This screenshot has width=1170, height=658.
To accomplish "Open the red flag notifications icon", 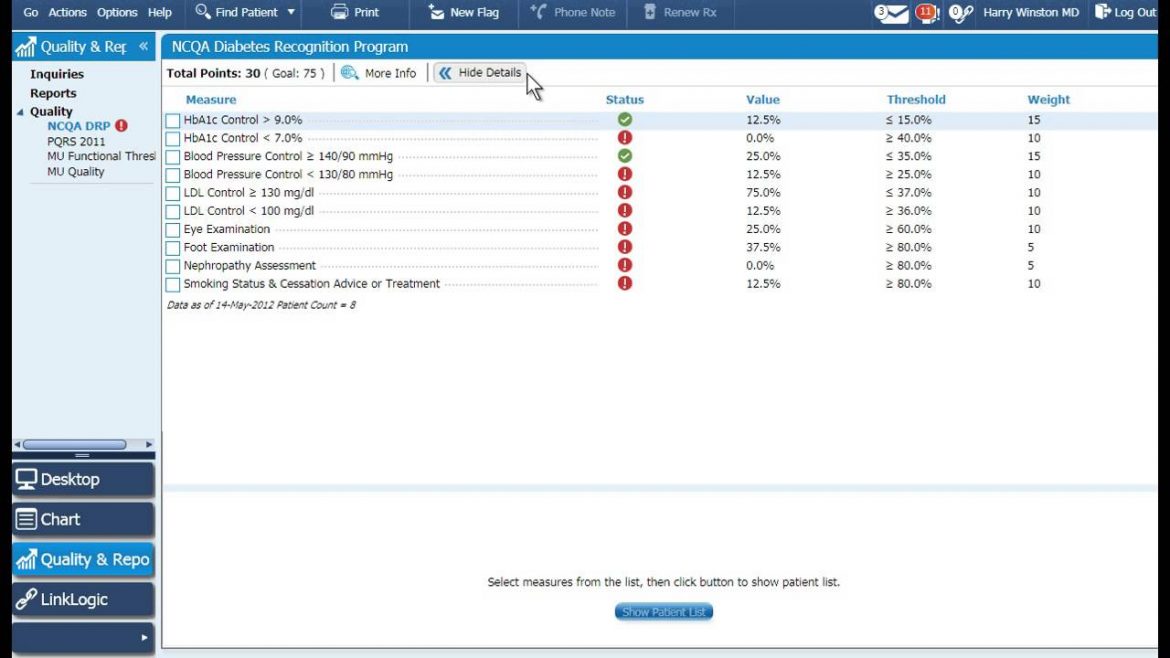I will (926, 13).
